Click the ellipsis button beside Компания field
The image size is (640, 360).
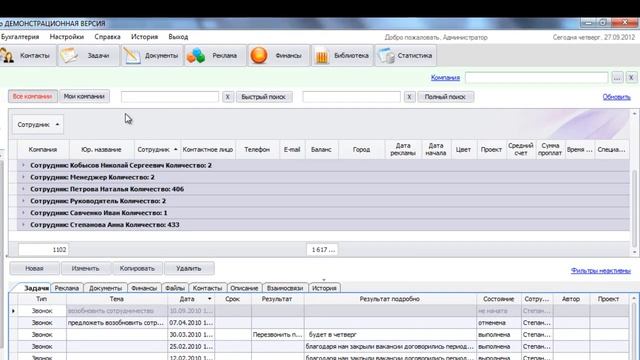coord(617,78)
